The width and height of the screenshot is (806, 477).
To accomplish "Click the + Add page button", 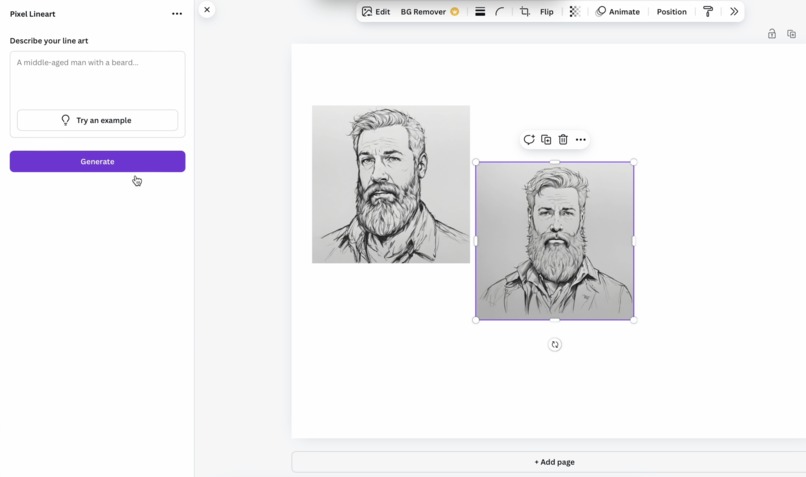I will click(554, 462).
